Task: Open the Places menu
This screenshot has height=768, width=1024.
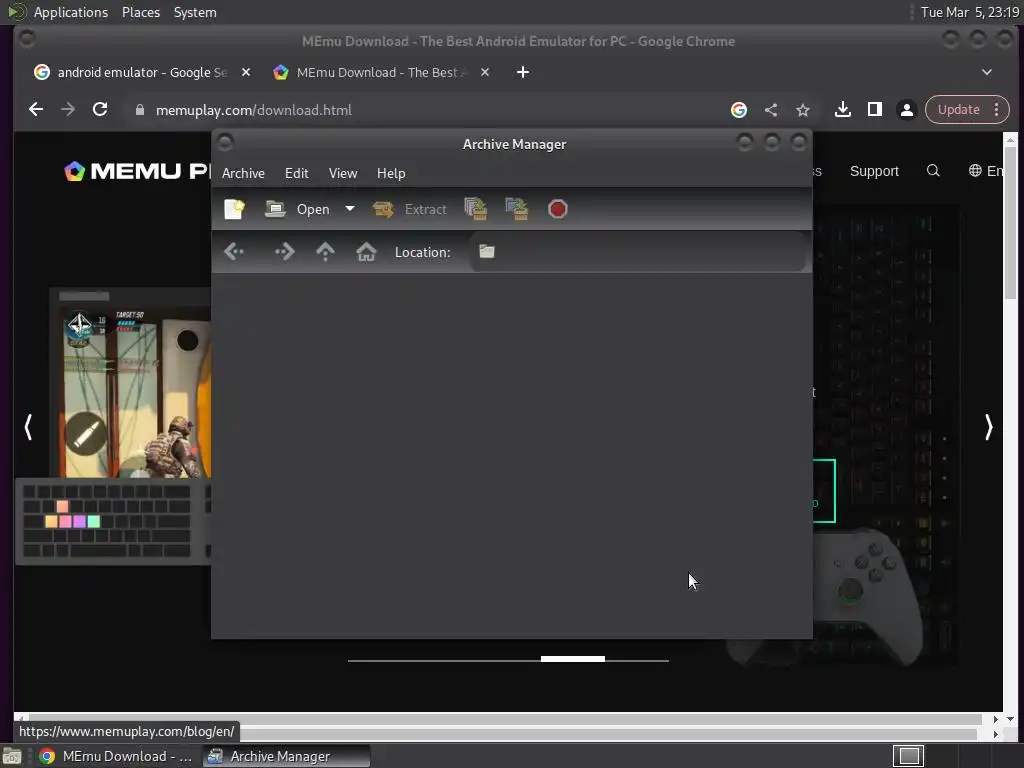Action: click(x=140, y=12)
